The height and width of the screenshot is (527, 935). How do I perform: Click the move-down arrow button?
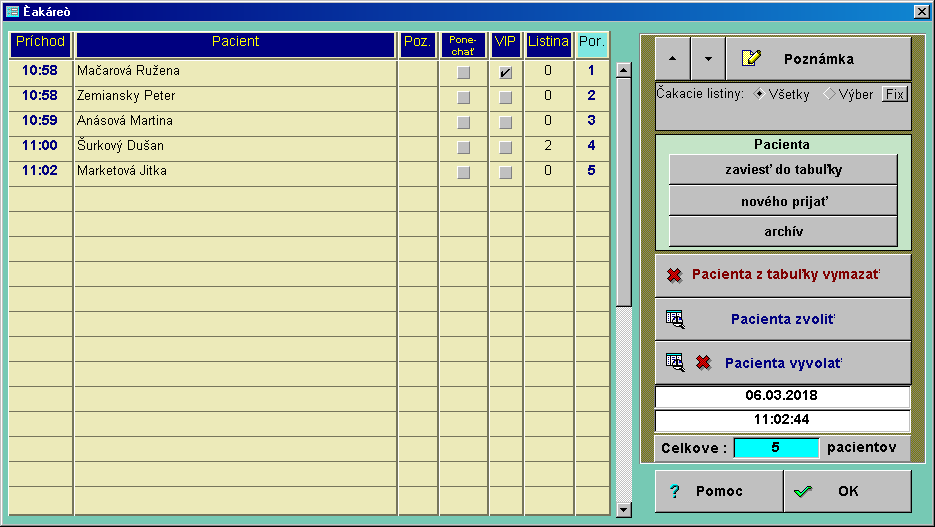point(708,58)
